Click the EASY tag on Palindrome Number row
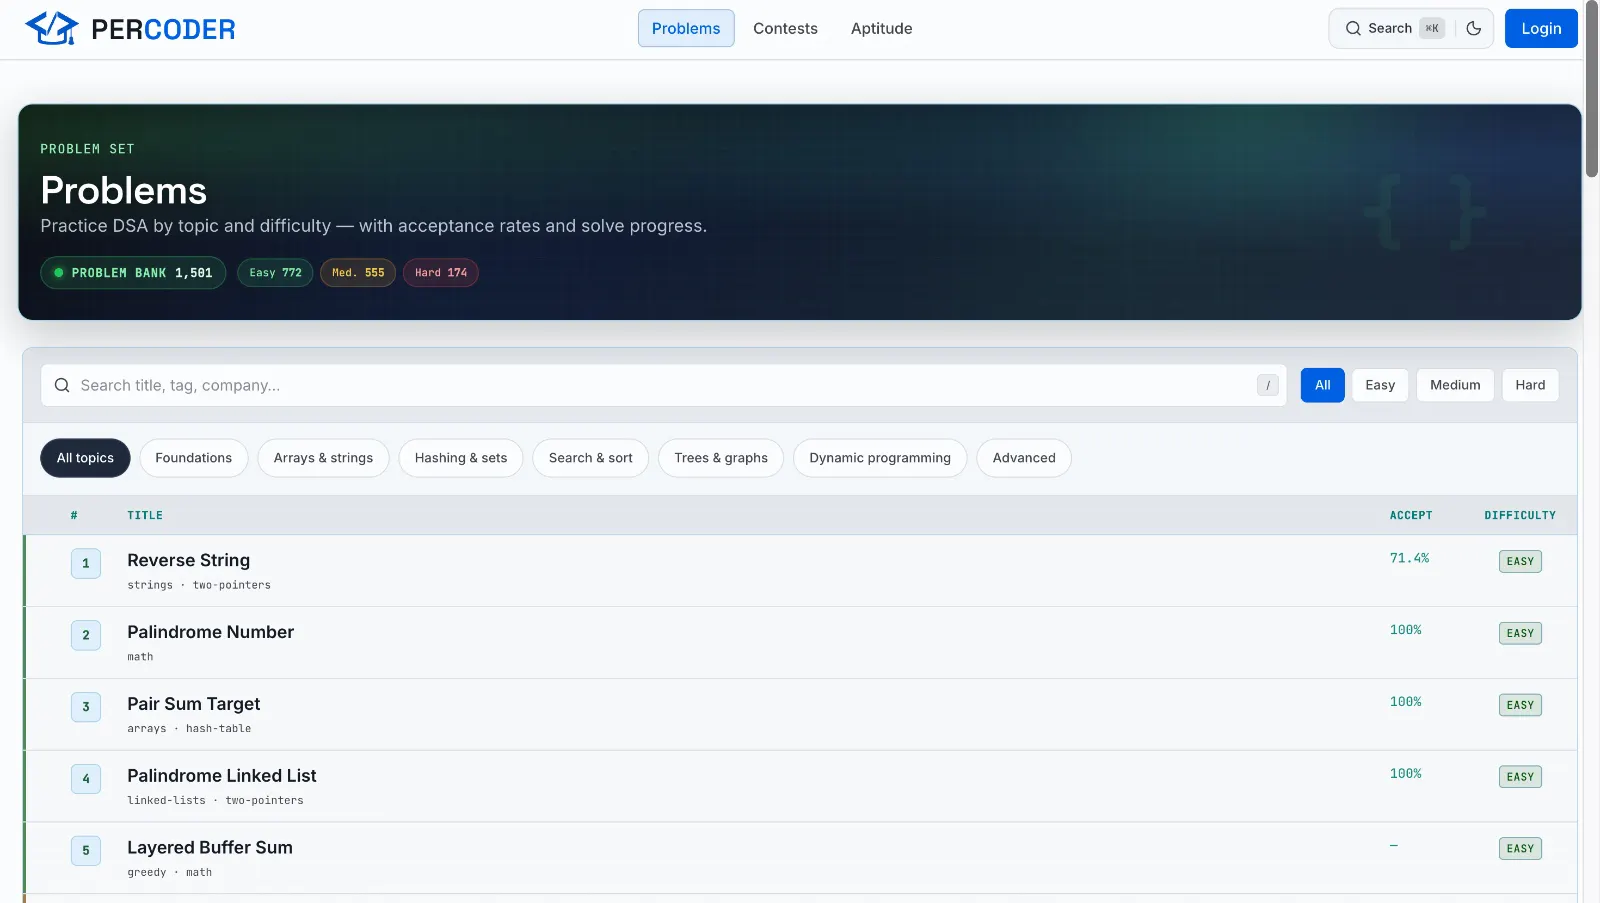1600x903 pixels. (x=1520, y=634)
